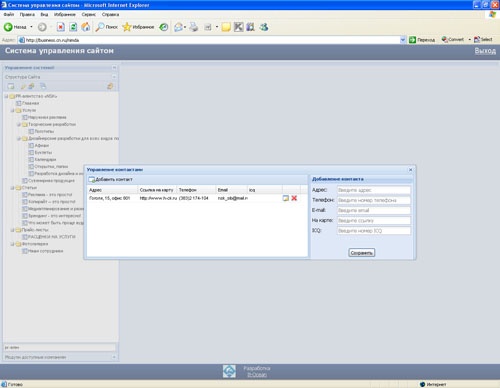This screenshot has width=500, height=388.
Task: Click the ICQ number input field
Action: (374, 231)
